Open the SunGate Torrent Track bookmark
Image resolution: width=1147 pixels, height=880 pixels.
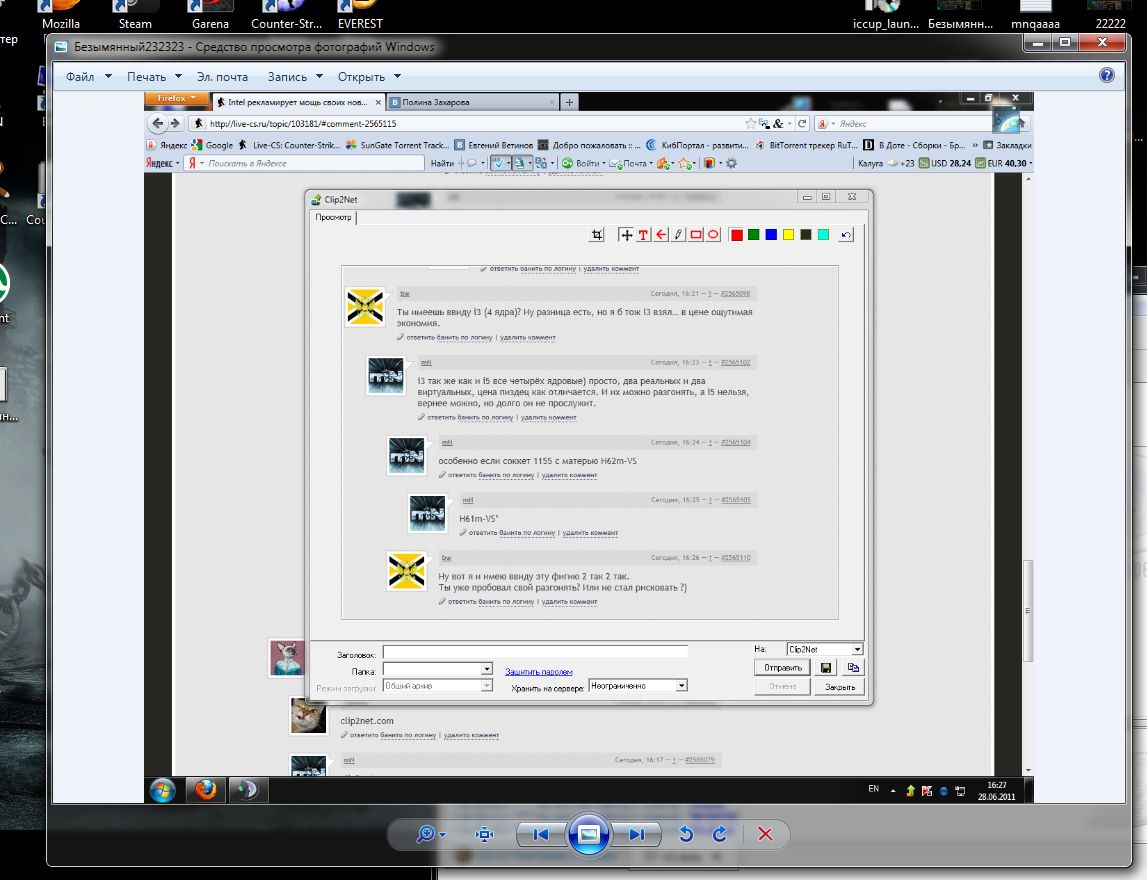[x=398, y=145]
